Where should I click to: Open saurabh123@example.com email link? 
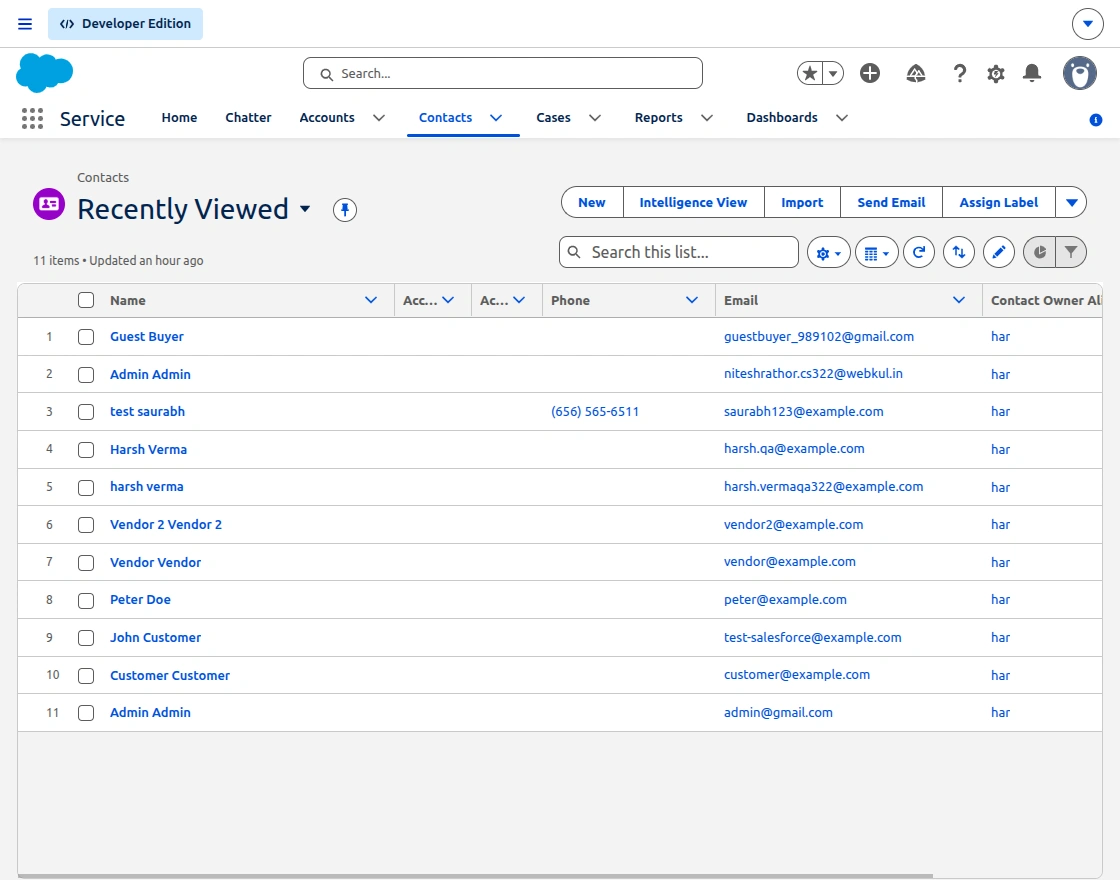click(x=804, y=412)
